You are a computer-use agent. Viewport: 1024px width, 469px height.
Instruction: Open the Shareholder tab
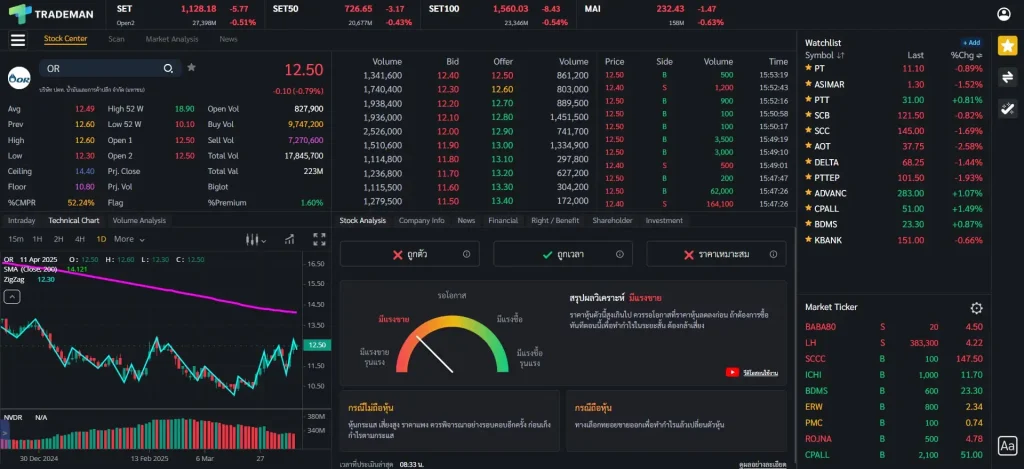pyautogui.click(x=613, y=221)
